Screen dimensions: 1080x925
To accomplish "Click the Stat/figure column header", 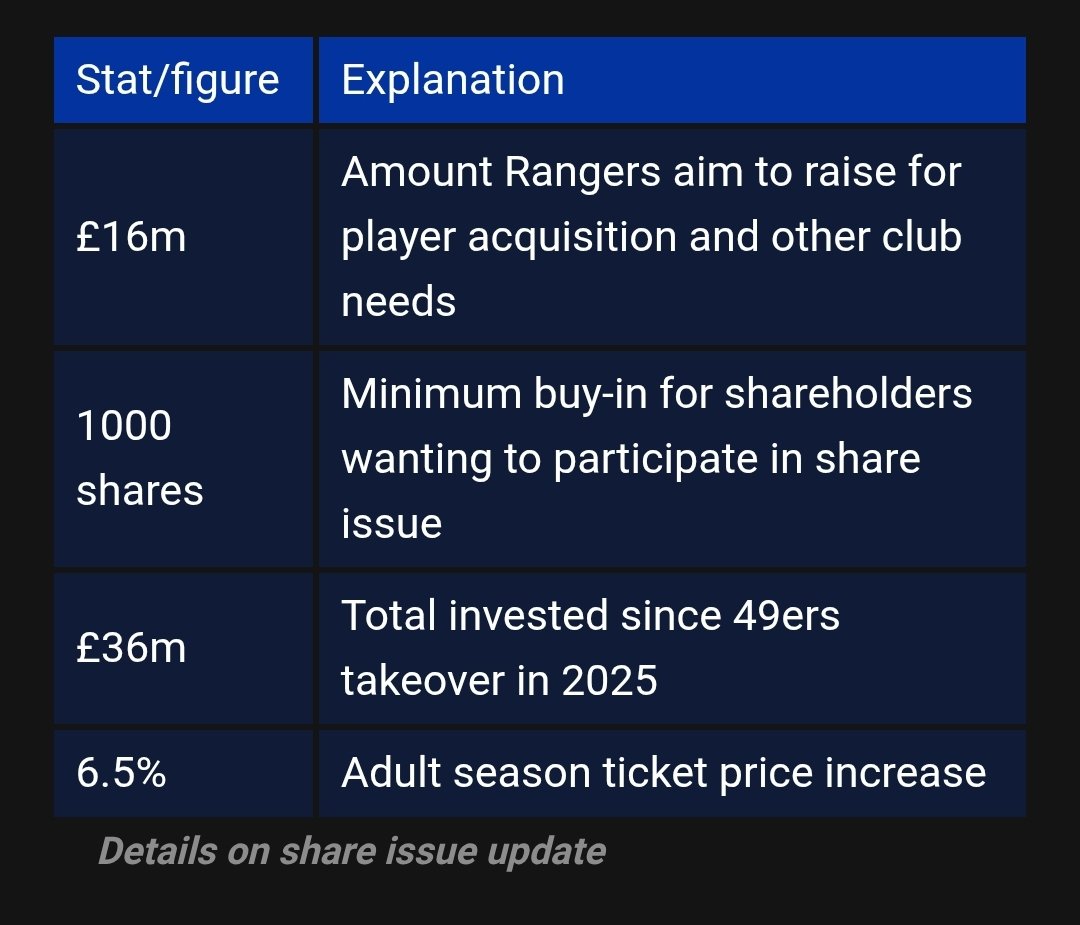I will tap(178, 80).
